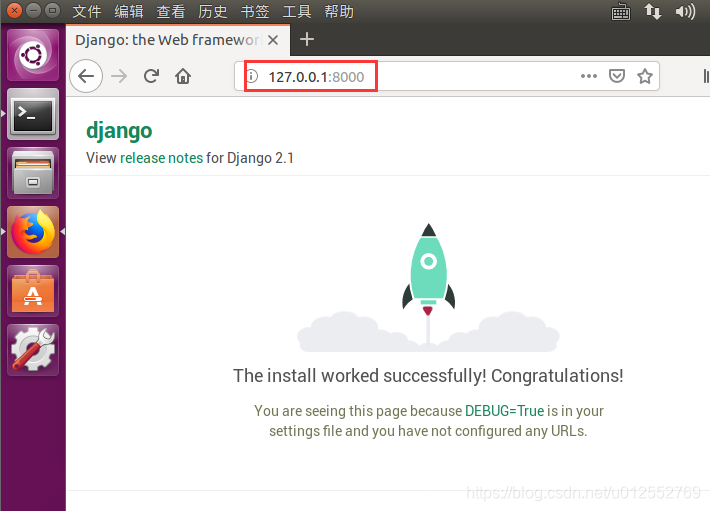This screenshot has height=511, width=710.
Task: Maximize the Firefox window
Action: click(53, 10)
